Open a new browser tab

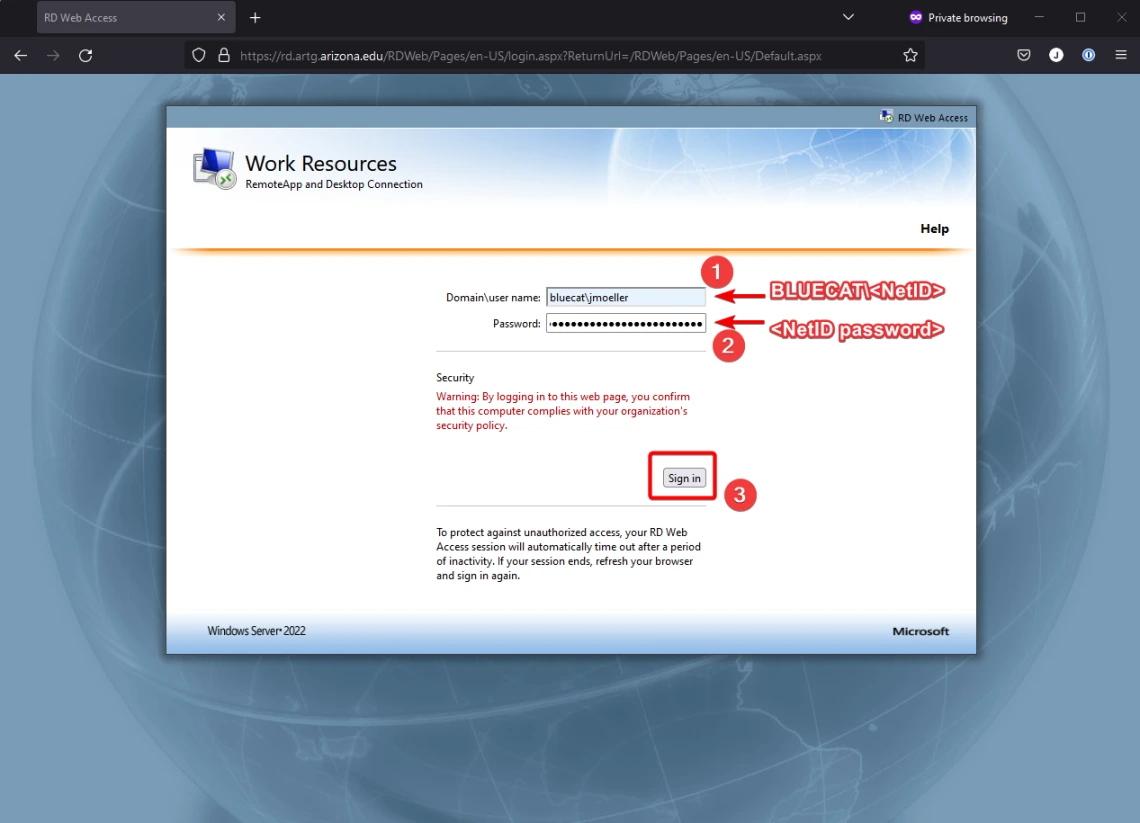pos(255,17)
